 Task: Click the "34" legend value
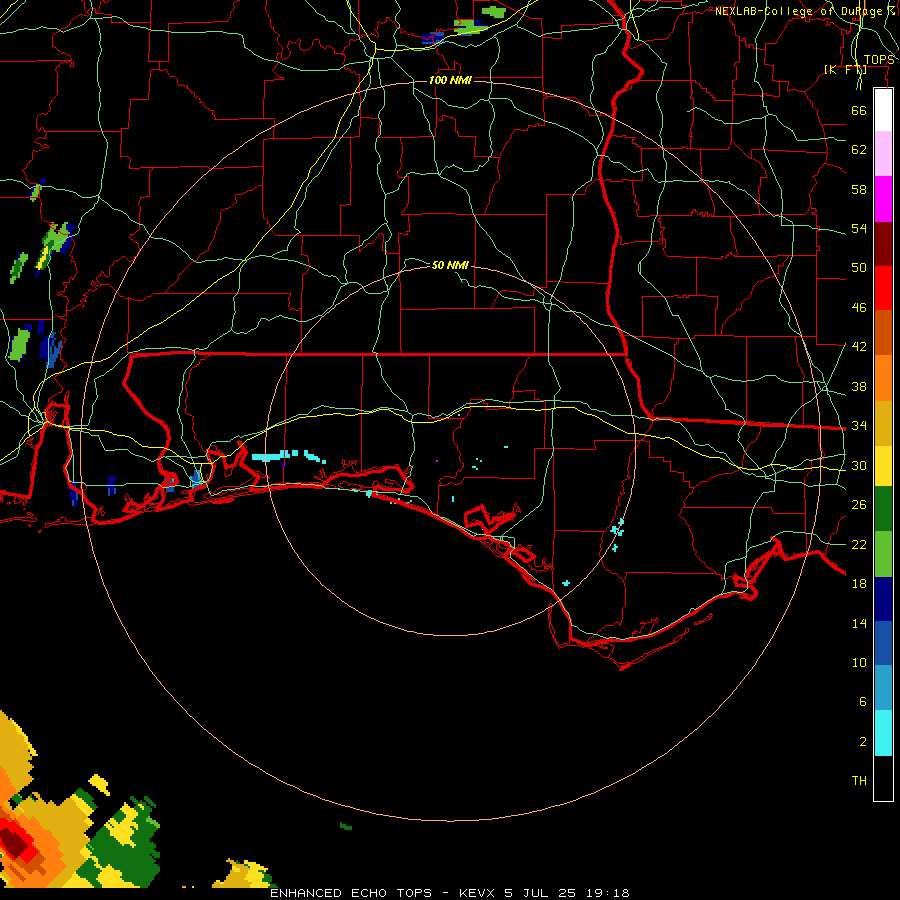(x=859, y=425)
